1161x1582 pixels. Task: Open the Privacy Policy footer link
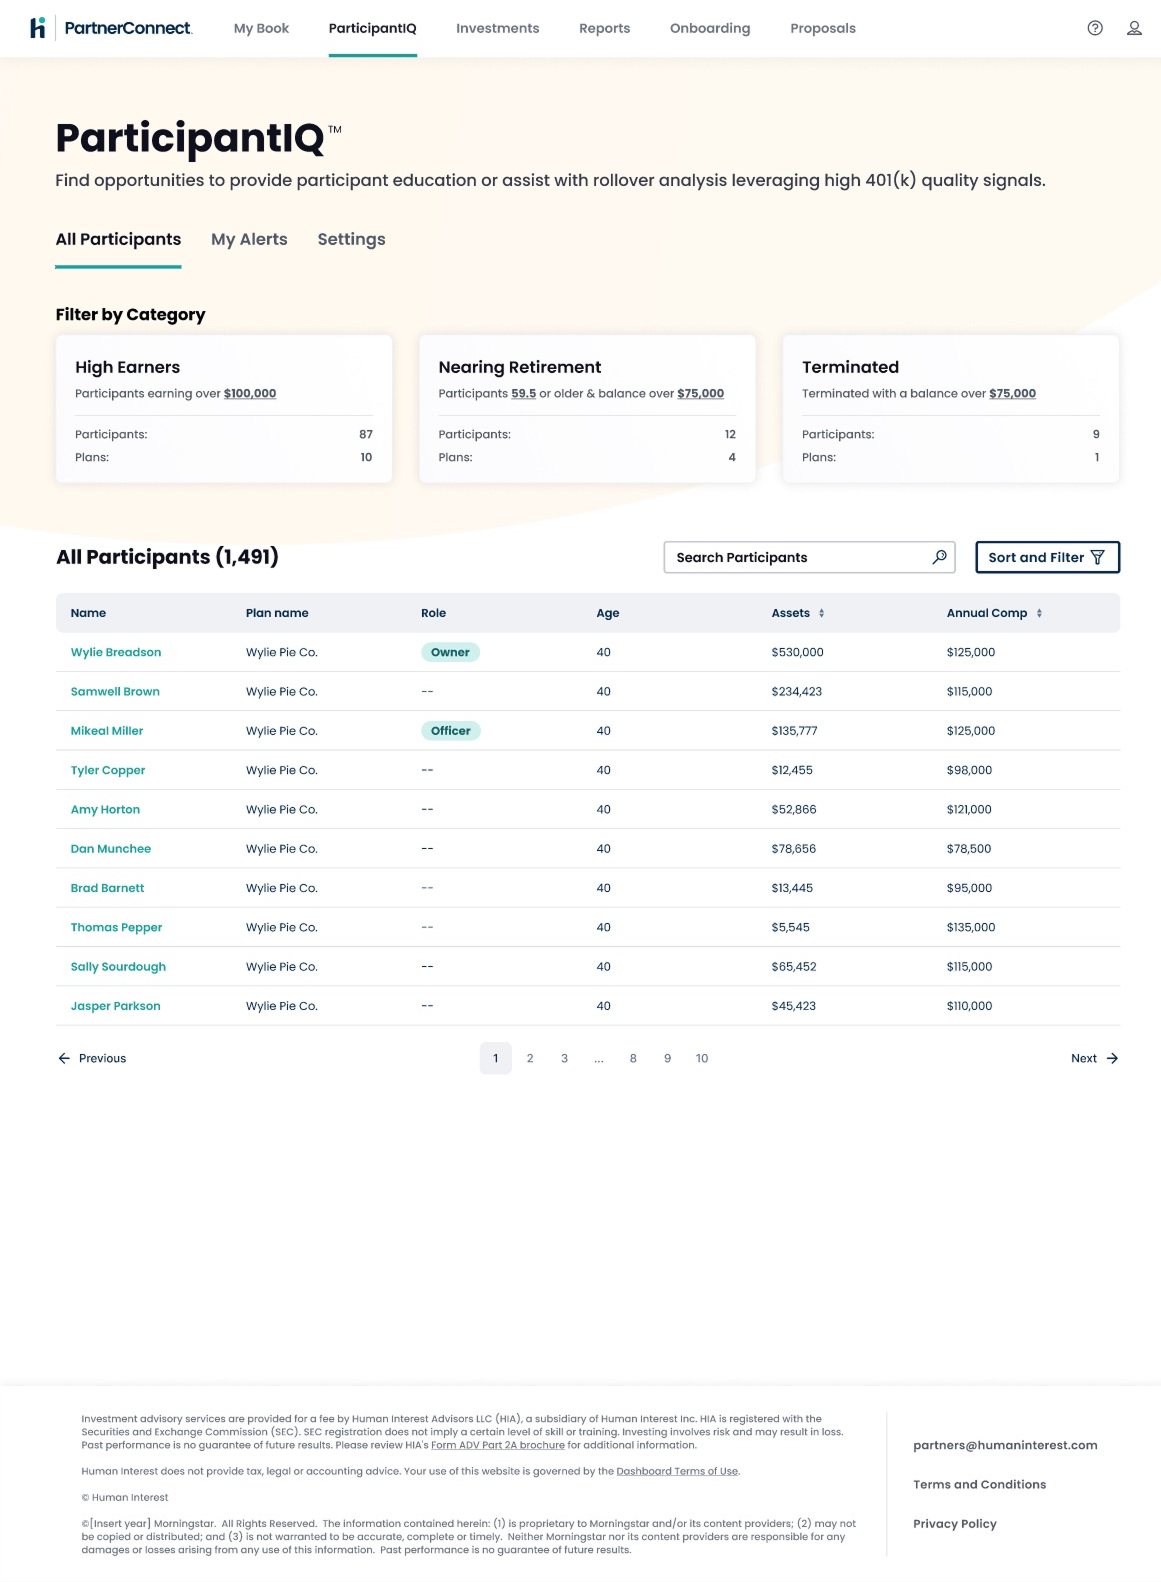coord(955,1523)
